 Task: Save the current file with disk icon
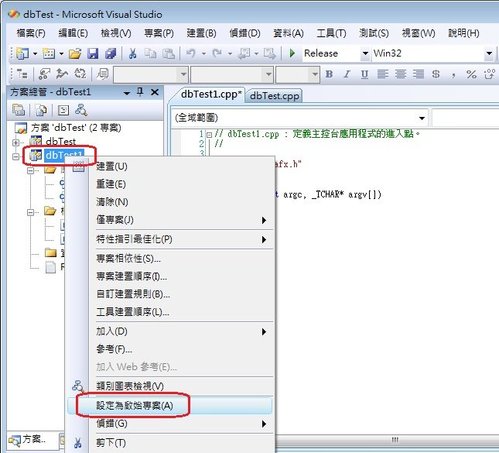pos(93,53)
